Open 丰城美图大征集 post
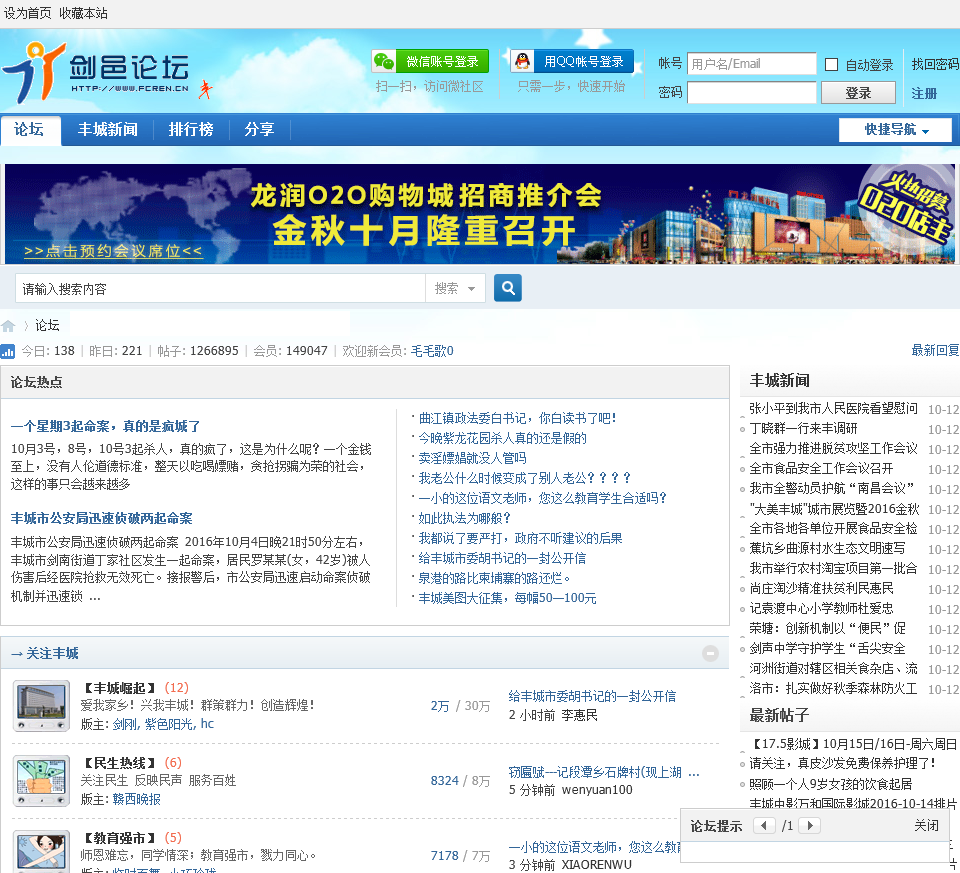 508,598
